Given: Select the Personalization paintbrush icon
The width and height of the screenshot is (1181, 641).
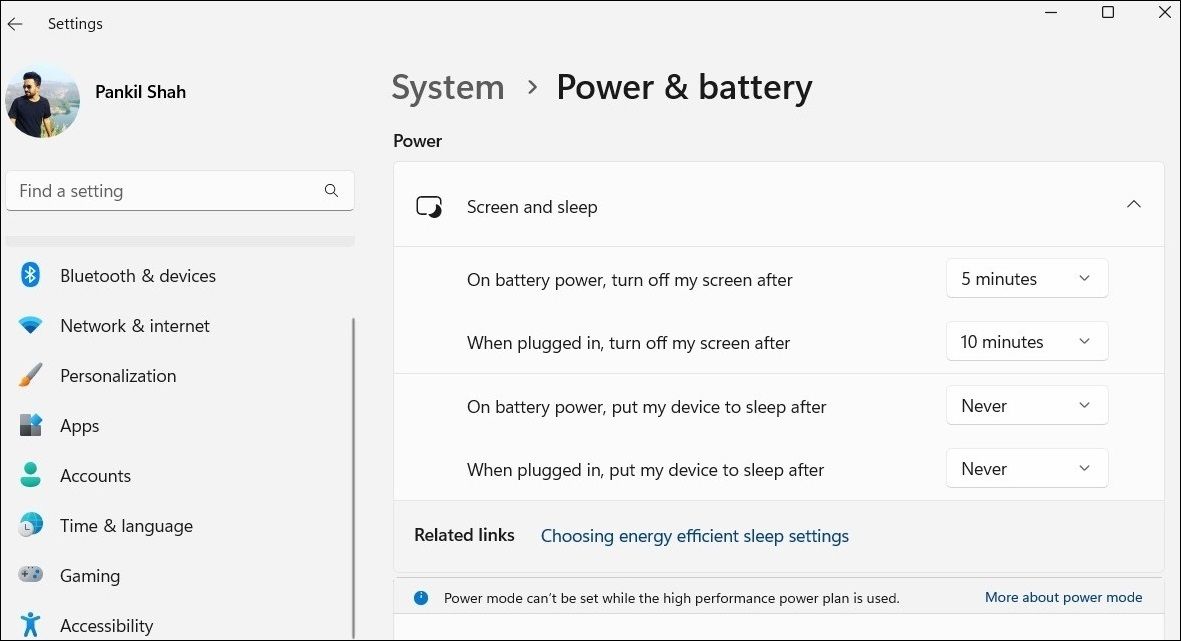Looking at the screenshot, I should (29, 375).
